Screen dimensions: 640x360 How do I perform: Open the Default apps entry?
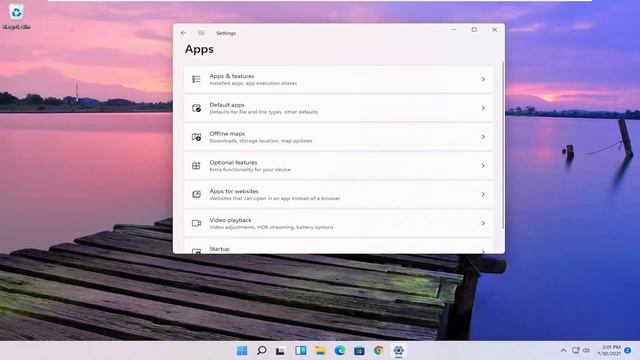(338, 108)
